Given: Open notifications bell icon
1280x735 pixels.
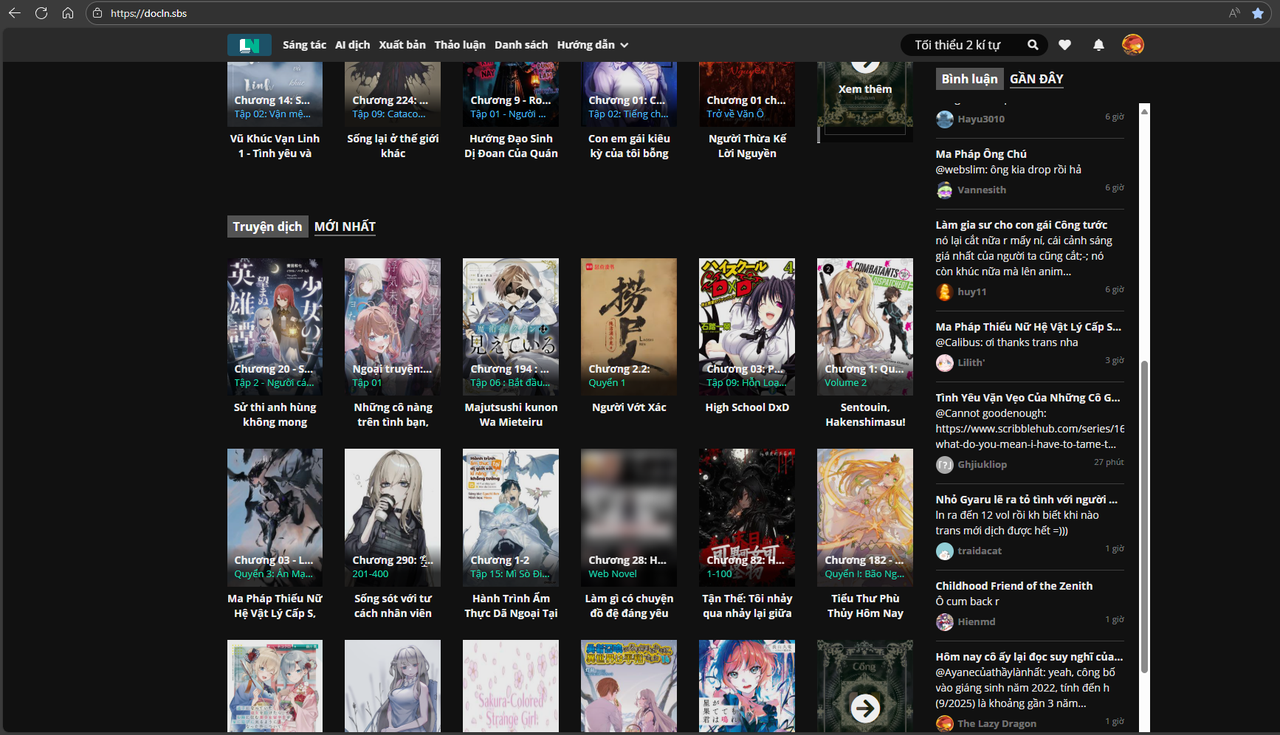Looking at the screenshot, I should point(1099,45).
